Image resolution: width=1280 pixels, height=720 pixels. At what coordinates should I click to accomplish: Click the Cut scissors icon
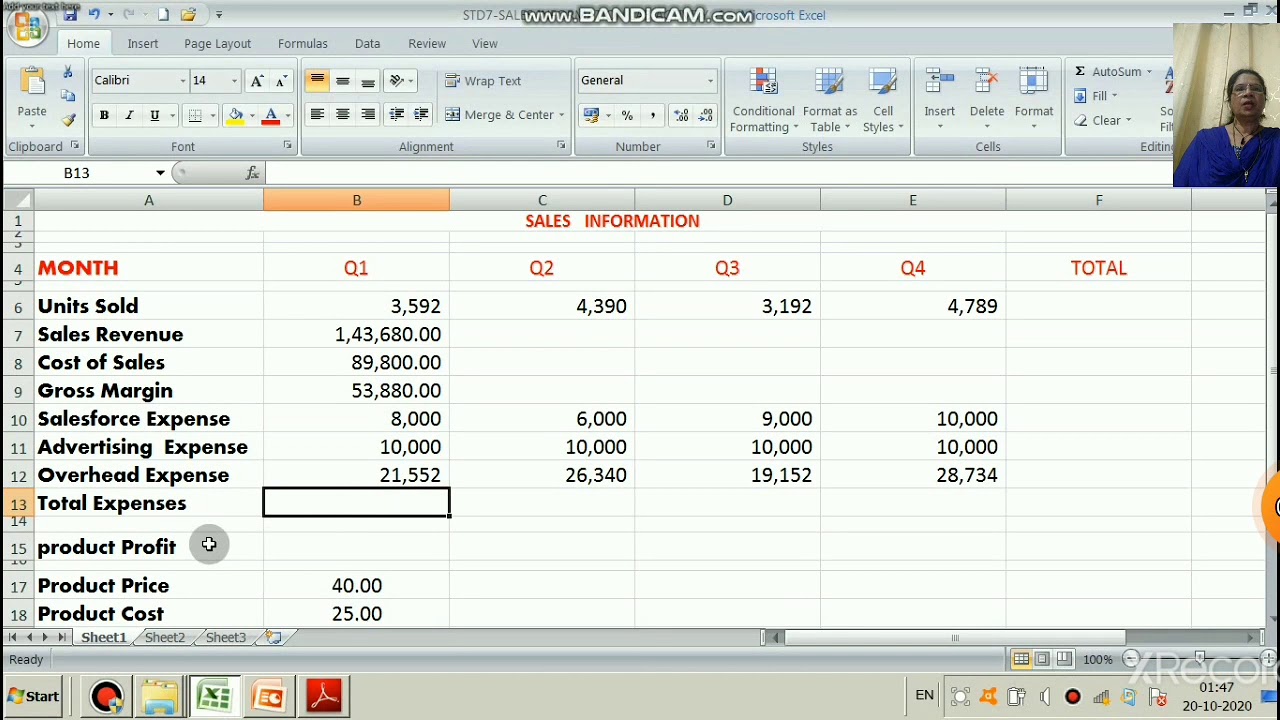(x=68, y=72)
